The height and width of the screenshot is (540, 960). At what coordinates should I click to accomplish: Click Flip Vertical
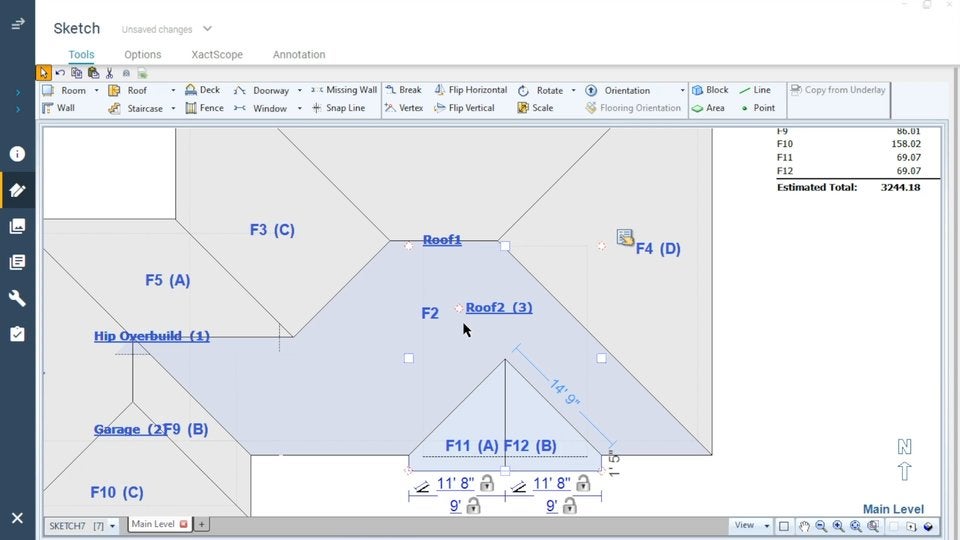(464, 108)
